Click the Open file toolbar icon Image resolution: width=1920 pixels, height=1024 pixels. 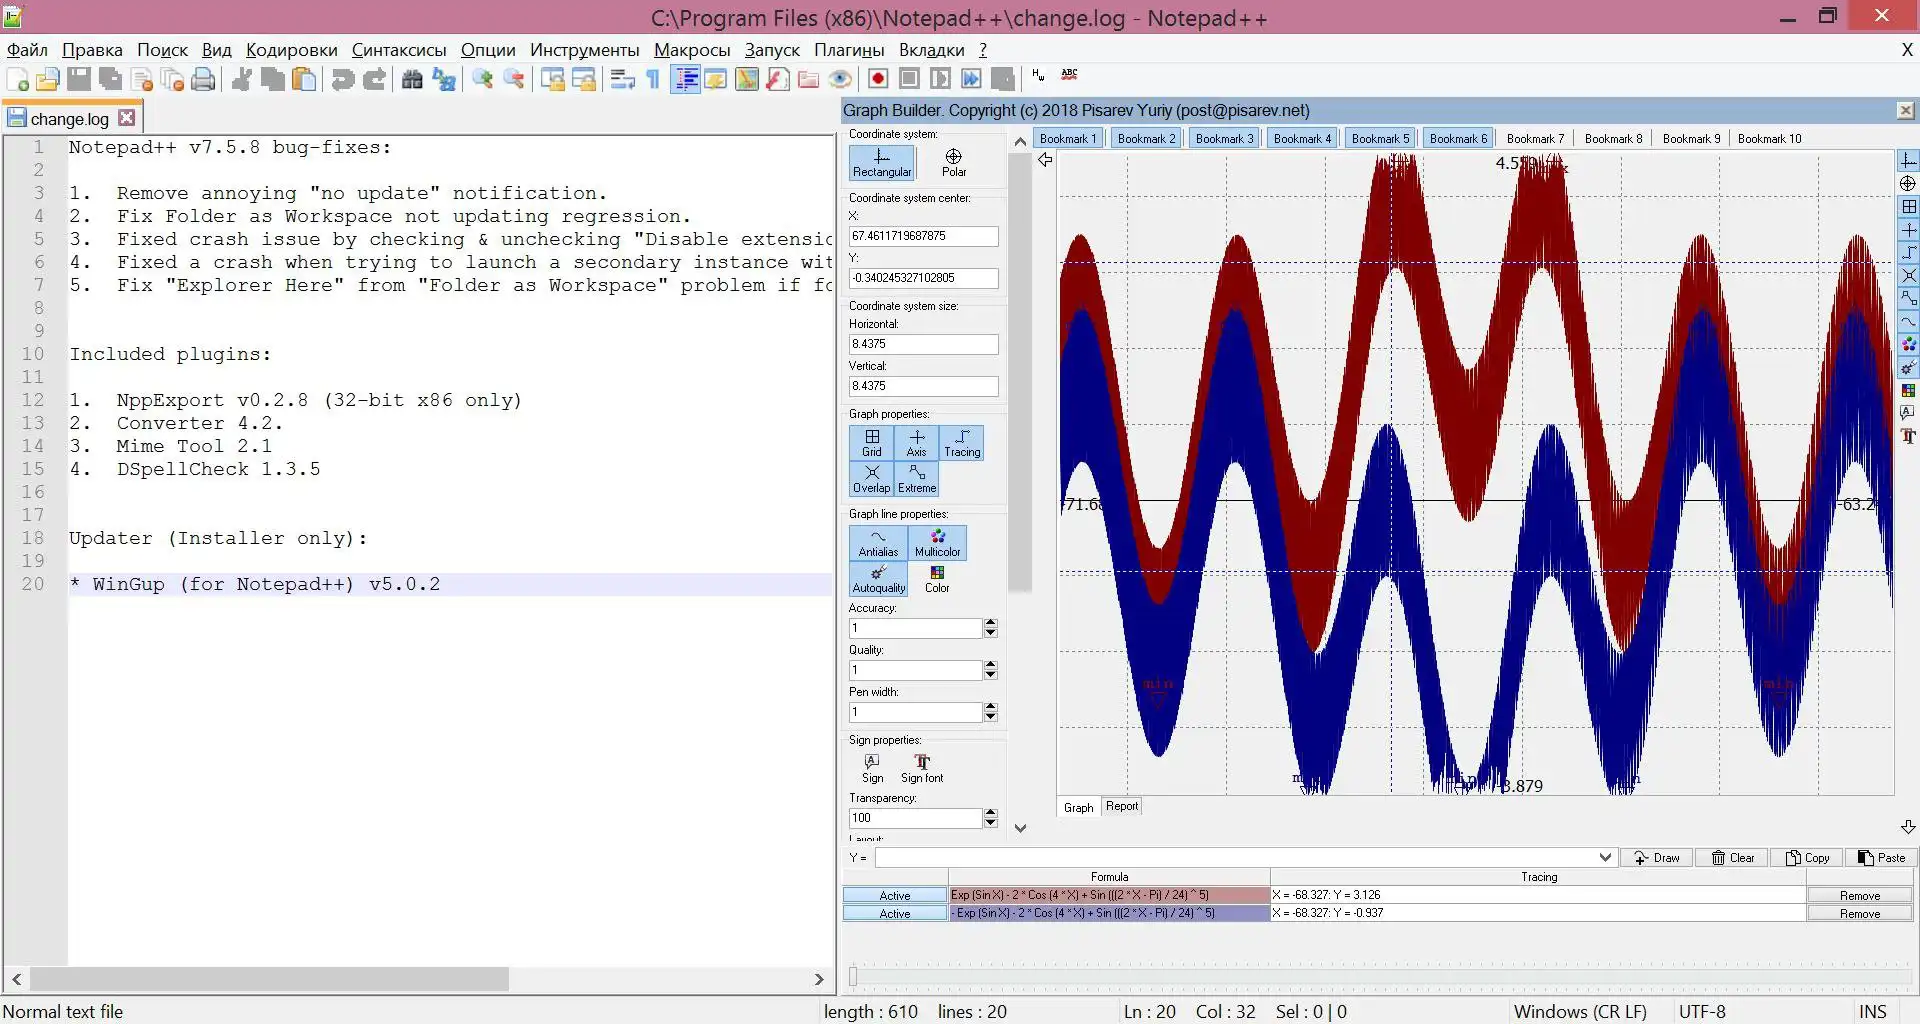tap(48, 80)
